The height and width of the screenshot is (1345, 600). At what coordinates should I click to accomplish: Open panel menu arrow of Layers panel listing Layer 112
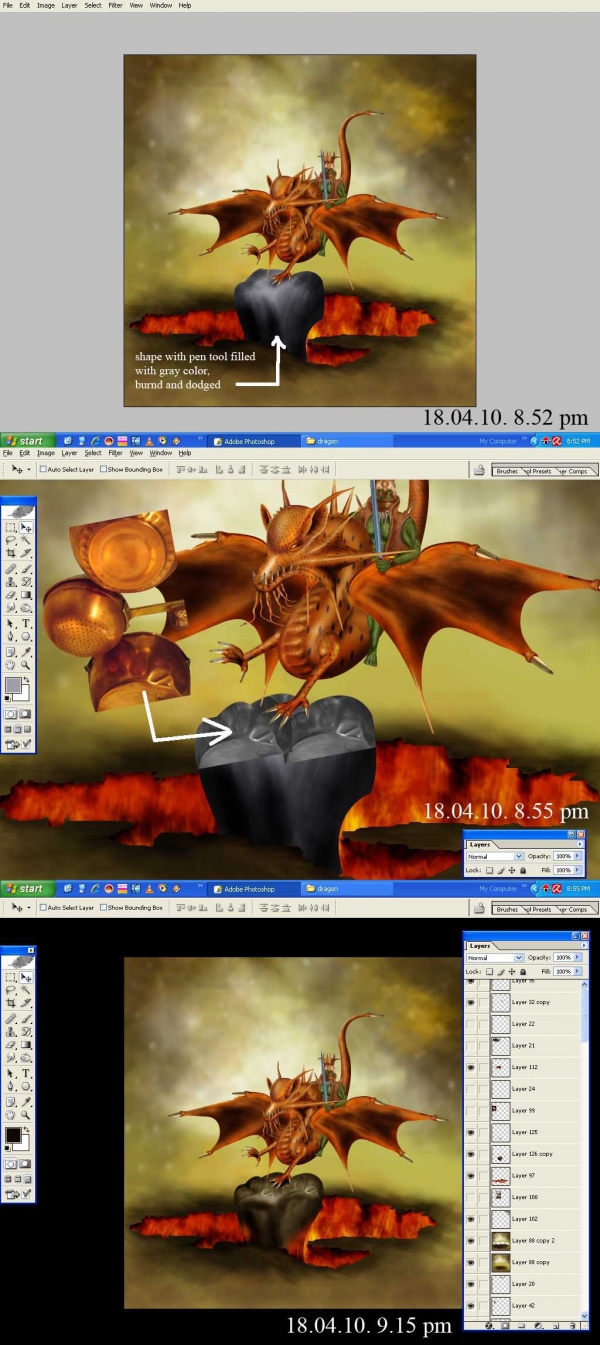click(x=584, y=946)
